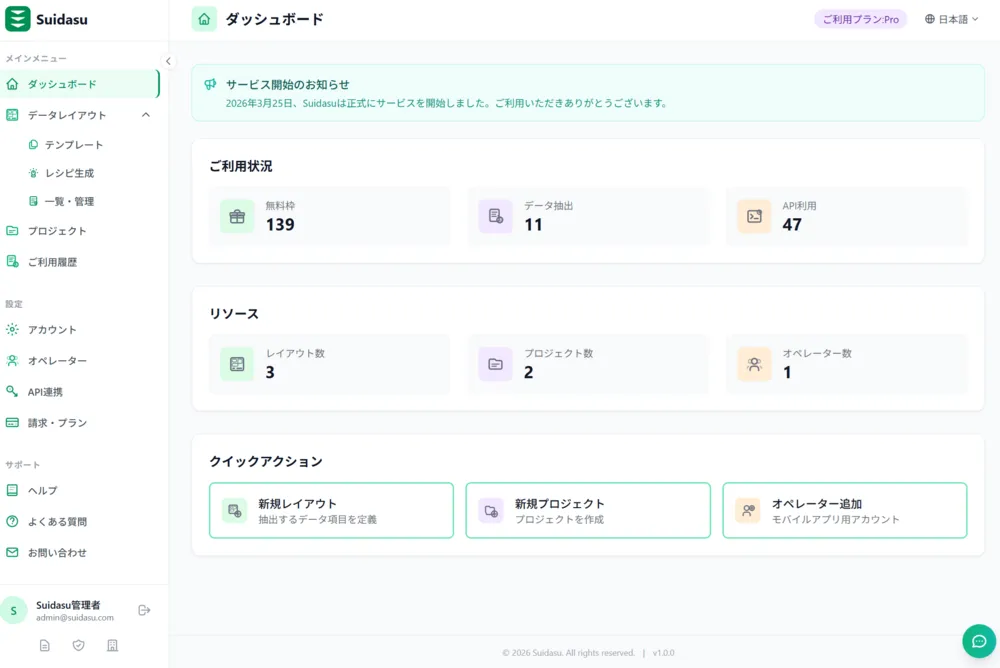Collapse the データレイアウト submenu chevron

click(145, 115)
